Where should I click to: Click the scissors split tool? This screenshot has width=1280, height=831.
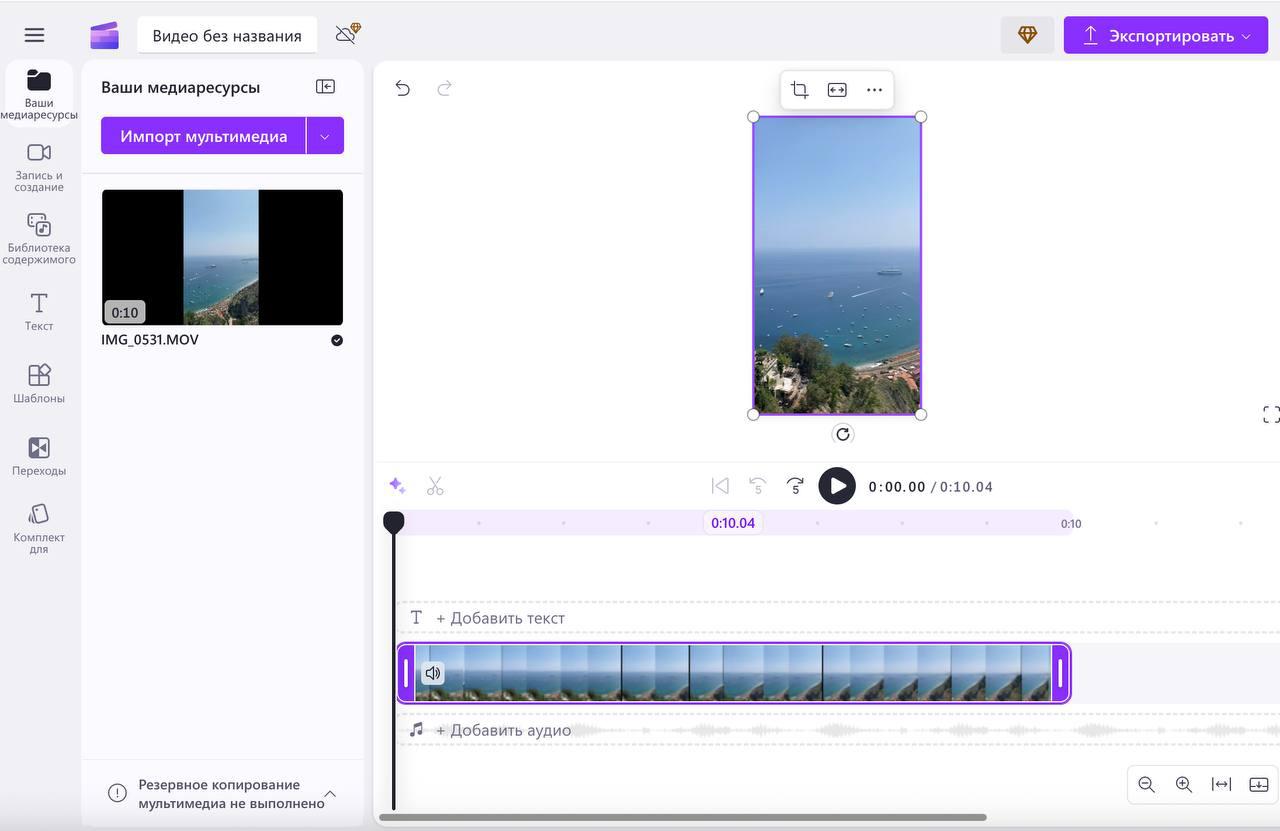(435, 486)
